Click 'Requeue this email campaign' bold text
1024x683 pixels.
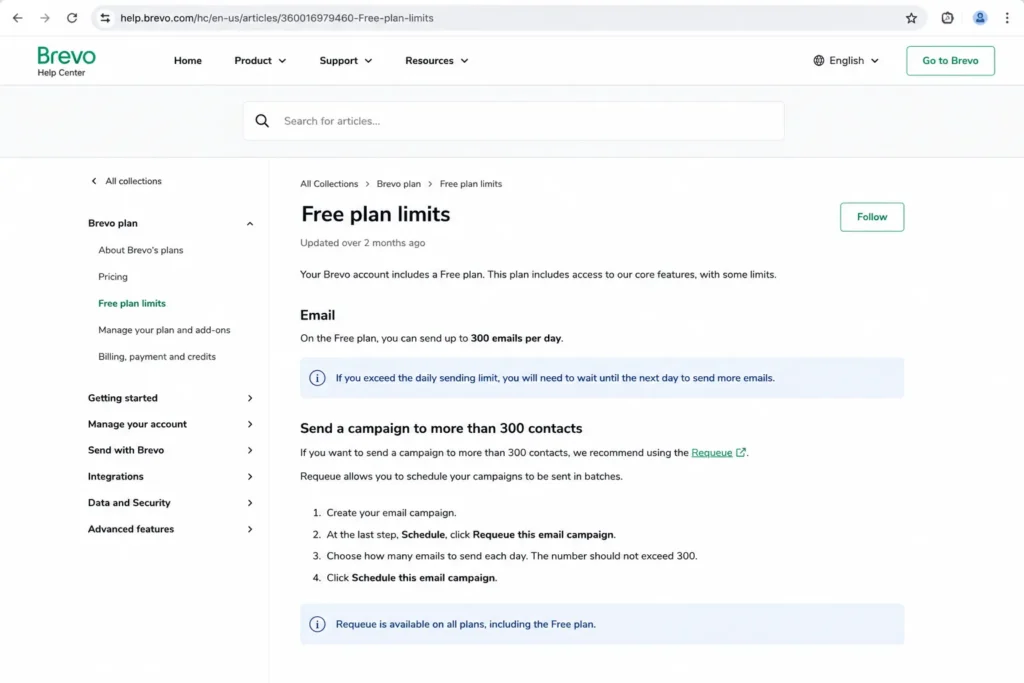click(x=543, y=535)
